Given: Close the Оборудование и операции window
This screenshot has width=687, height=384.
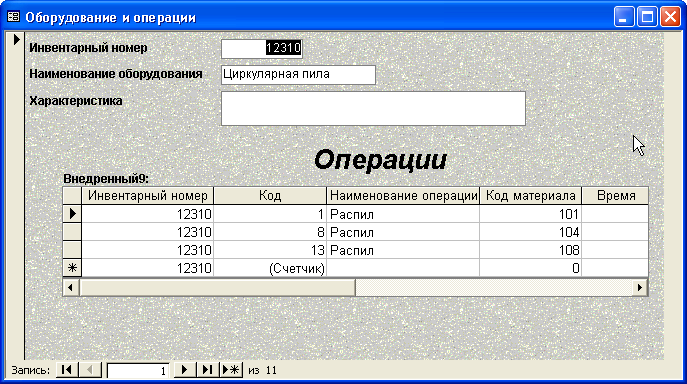Looking at the screenshot, I should click(670, 18).
